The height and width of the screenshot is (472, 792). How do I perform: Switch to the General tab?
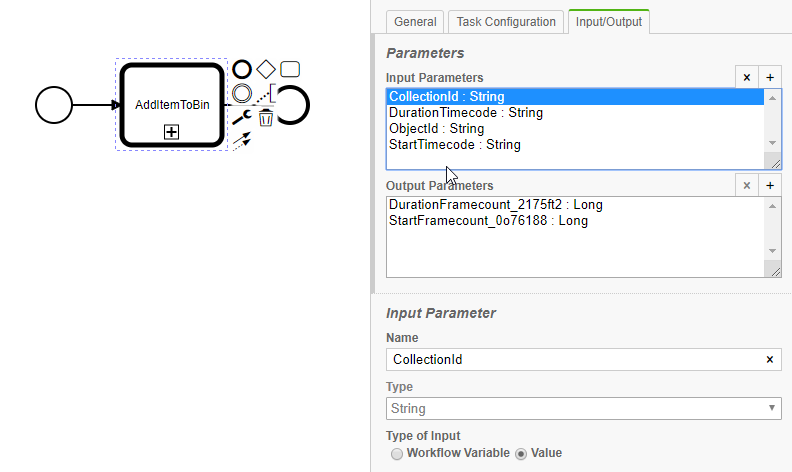(x=414, y=22)
